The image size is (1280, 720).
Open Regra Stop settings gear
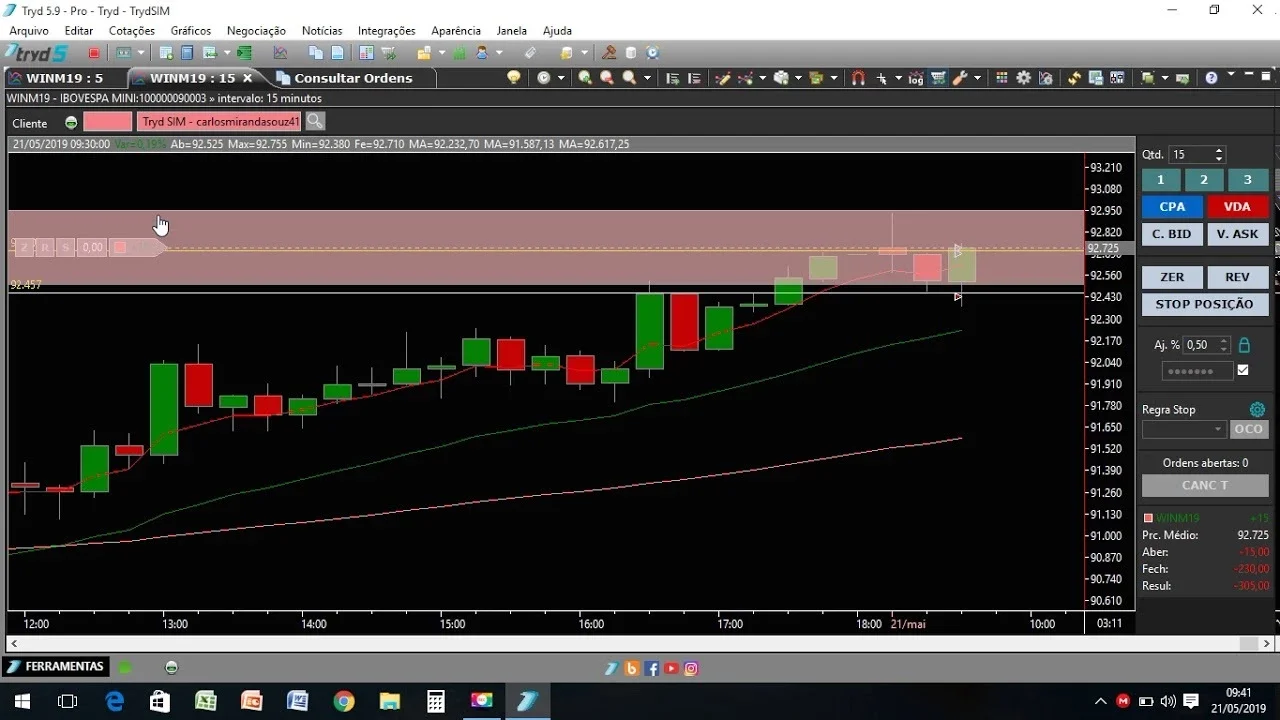(x=1257, y=409)
